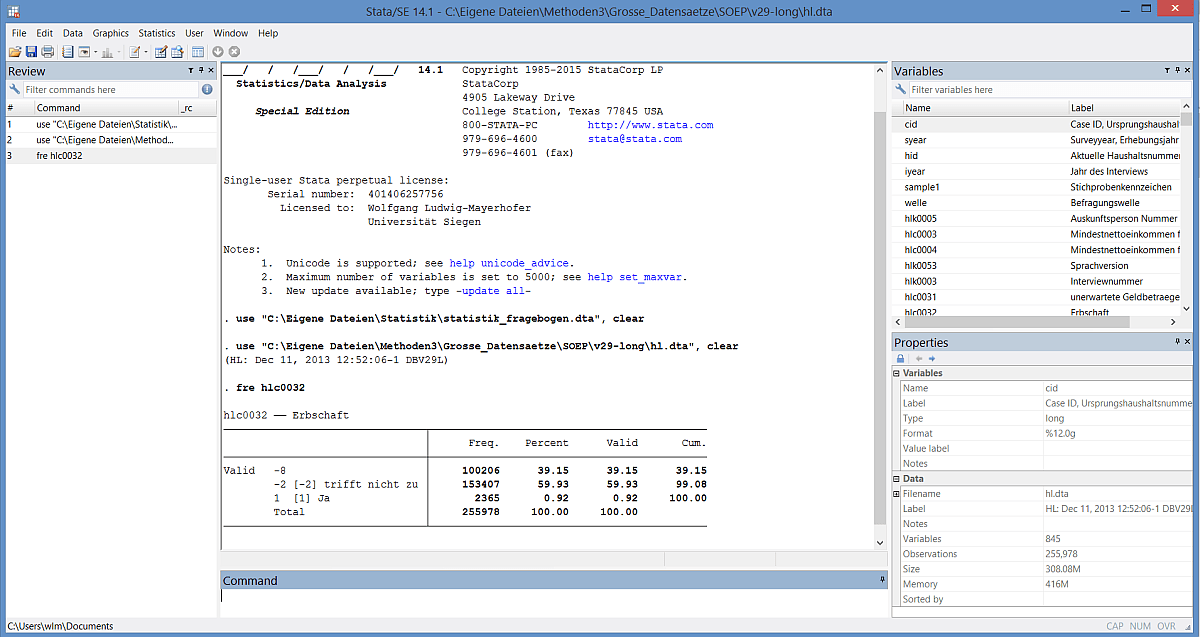
Task: Click the stata@stata.com email link
Action: 634,139
